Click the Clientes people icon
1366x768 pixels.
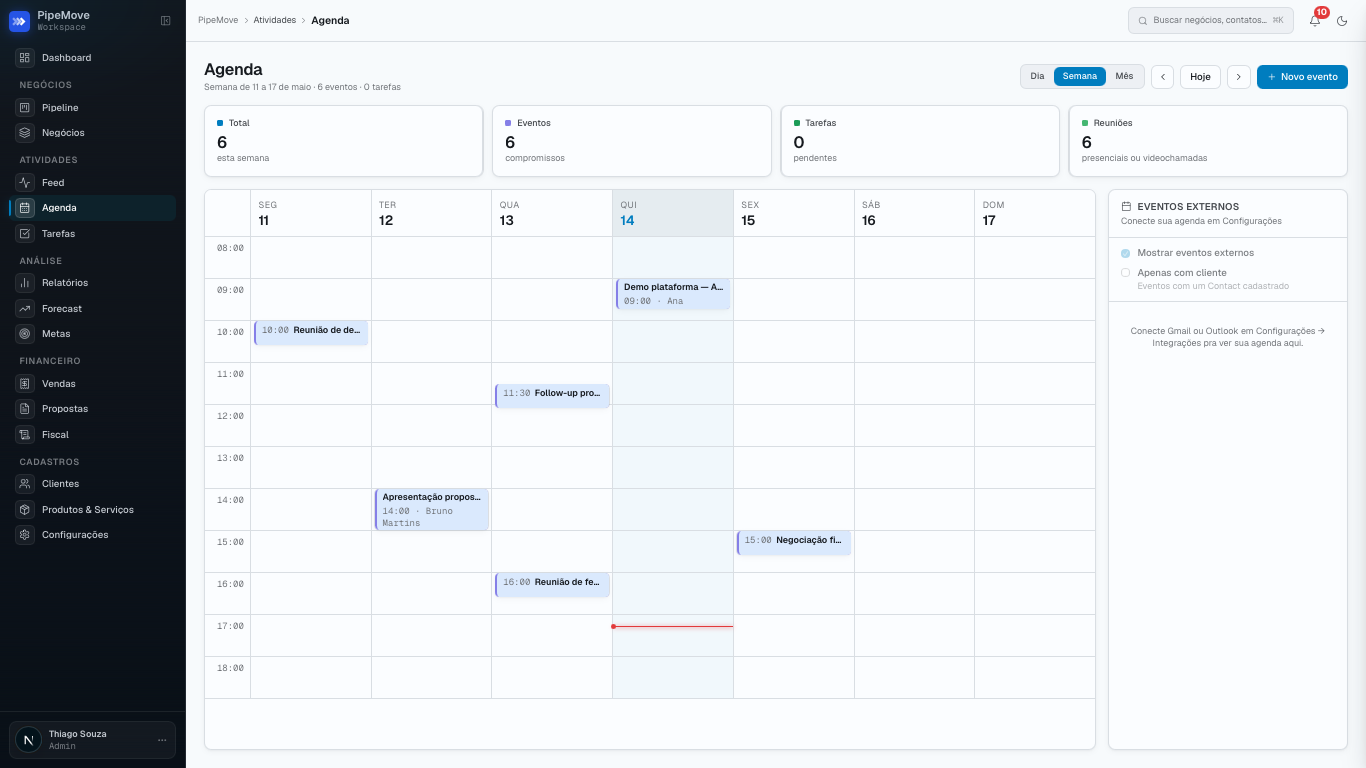[25, 484]
